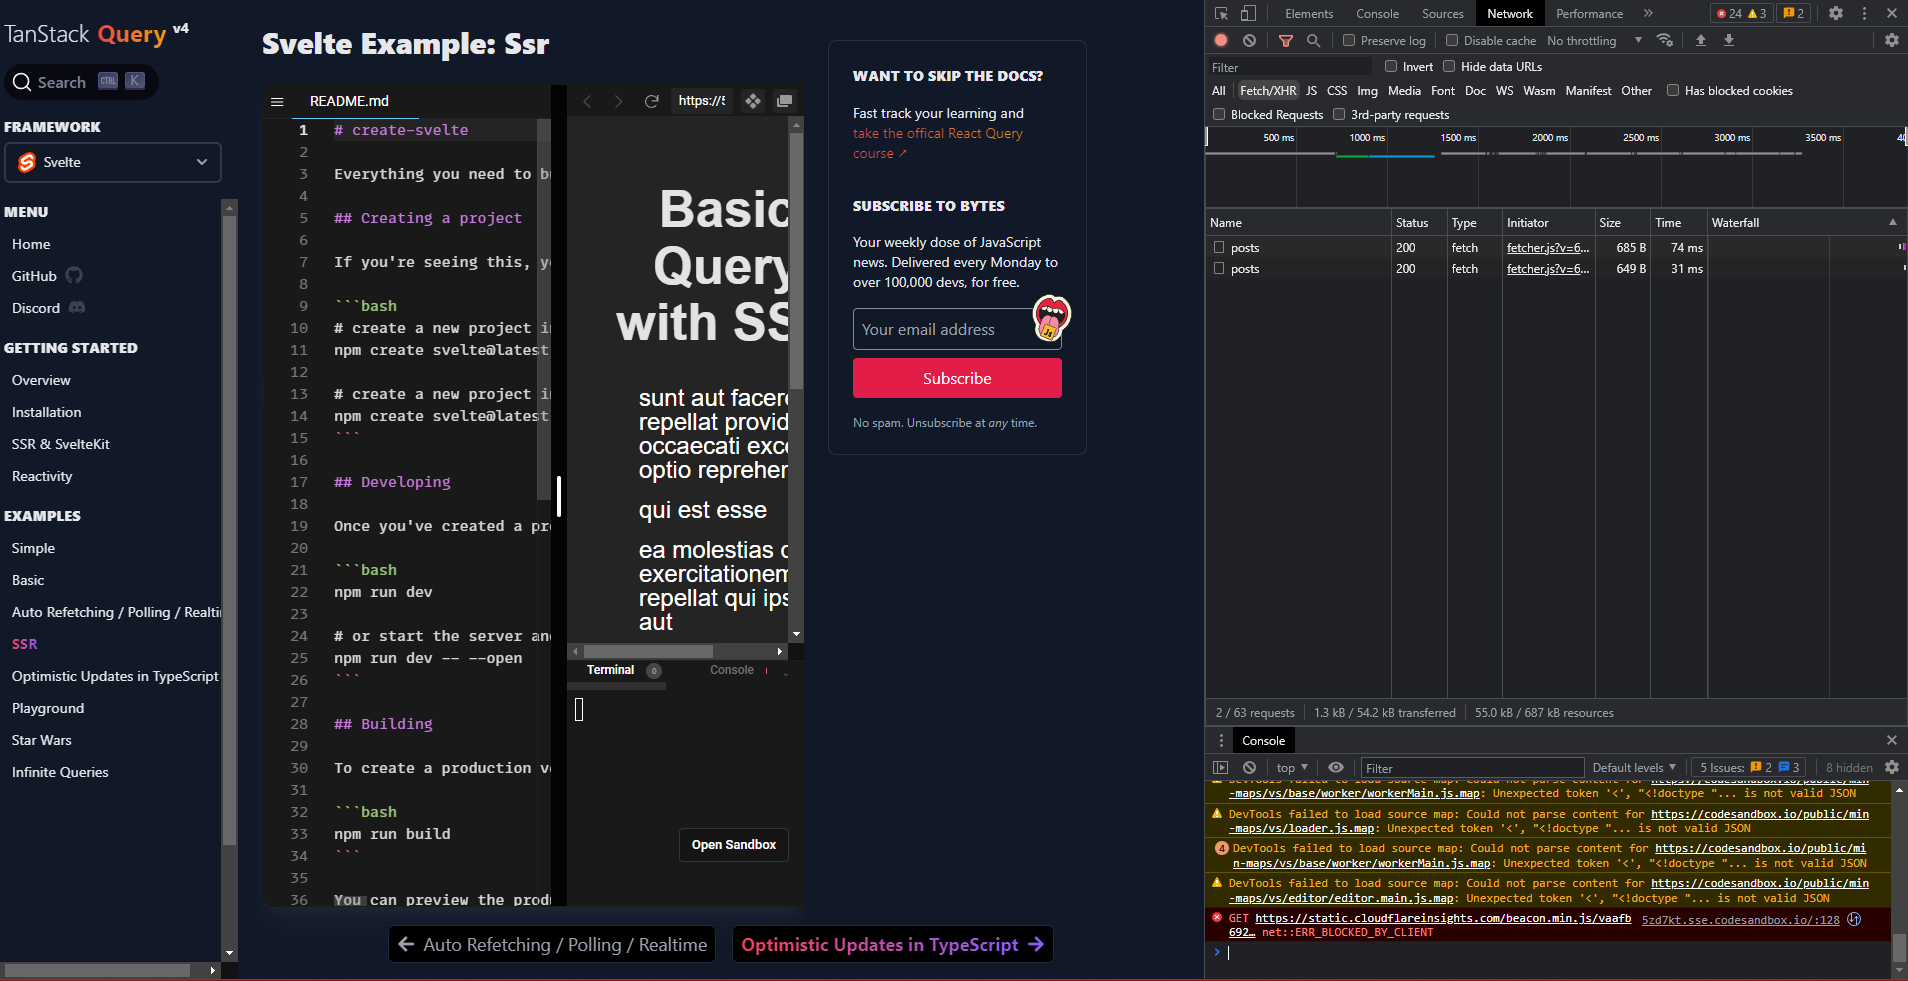Go forward in sandbox preview
The height and width of the screenshot is (981, 1908).
(x=618, y=101)
